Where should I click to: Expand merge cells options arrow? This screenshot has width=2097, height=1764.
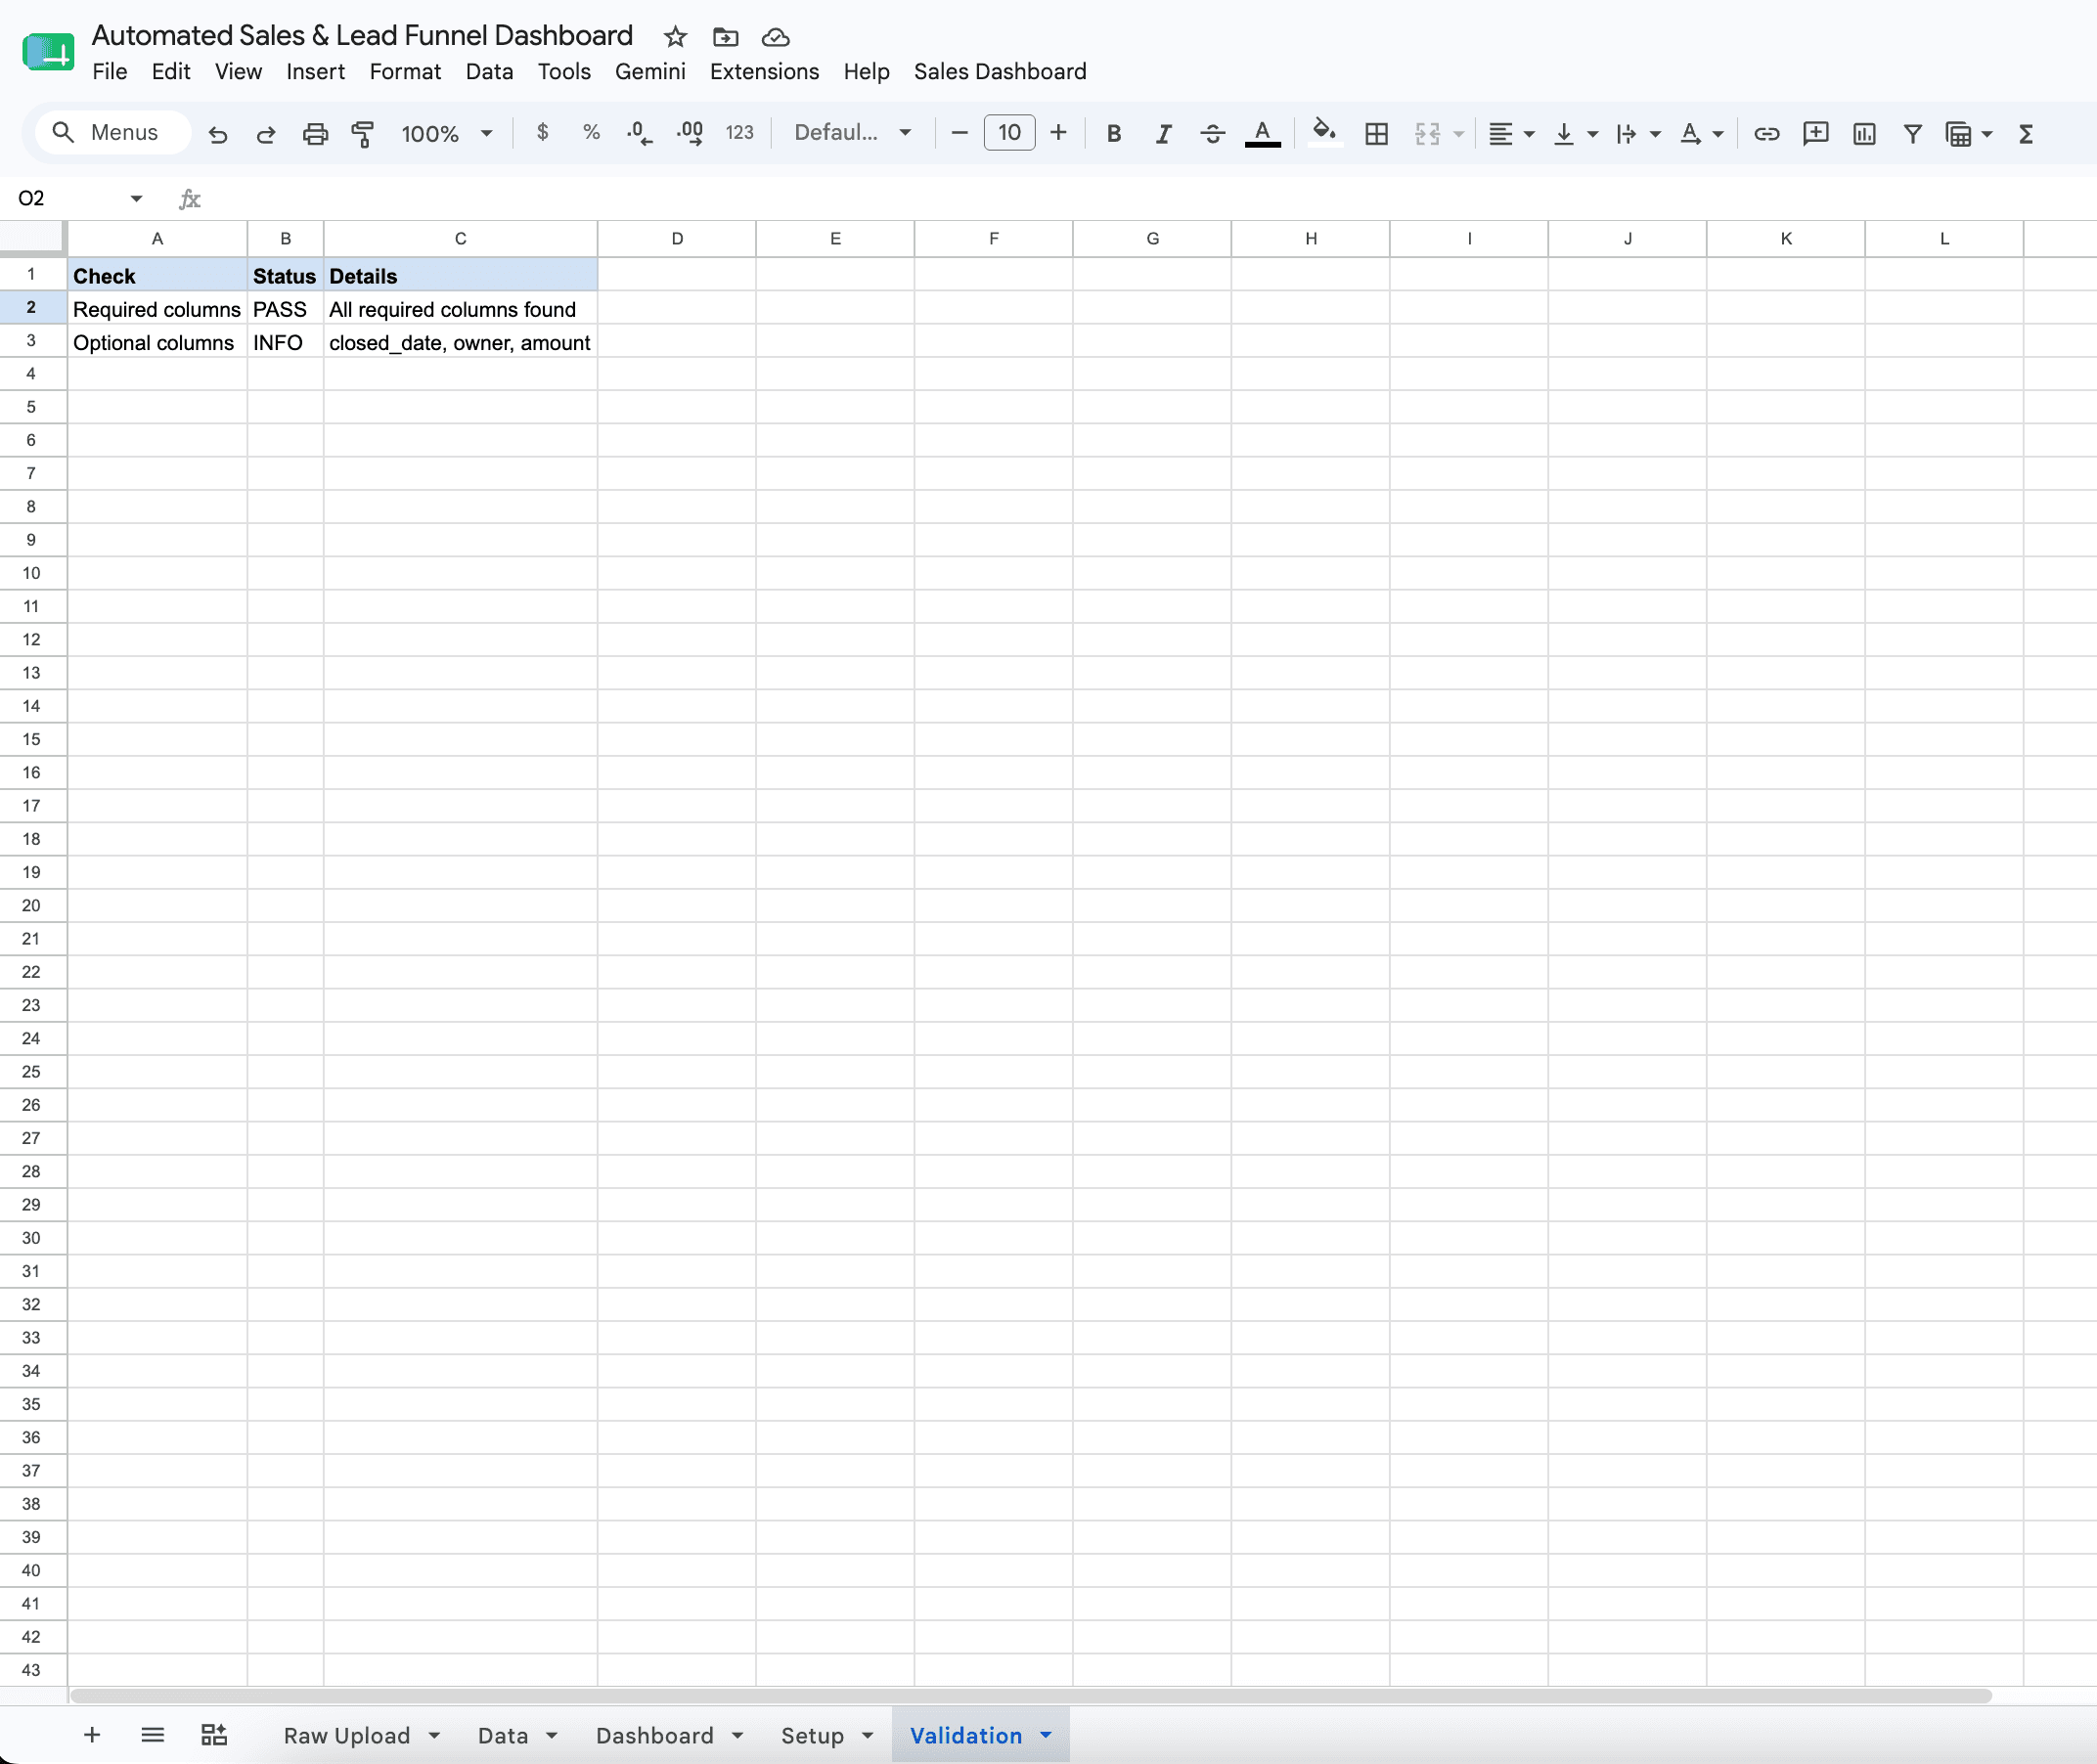point(1458,133)
